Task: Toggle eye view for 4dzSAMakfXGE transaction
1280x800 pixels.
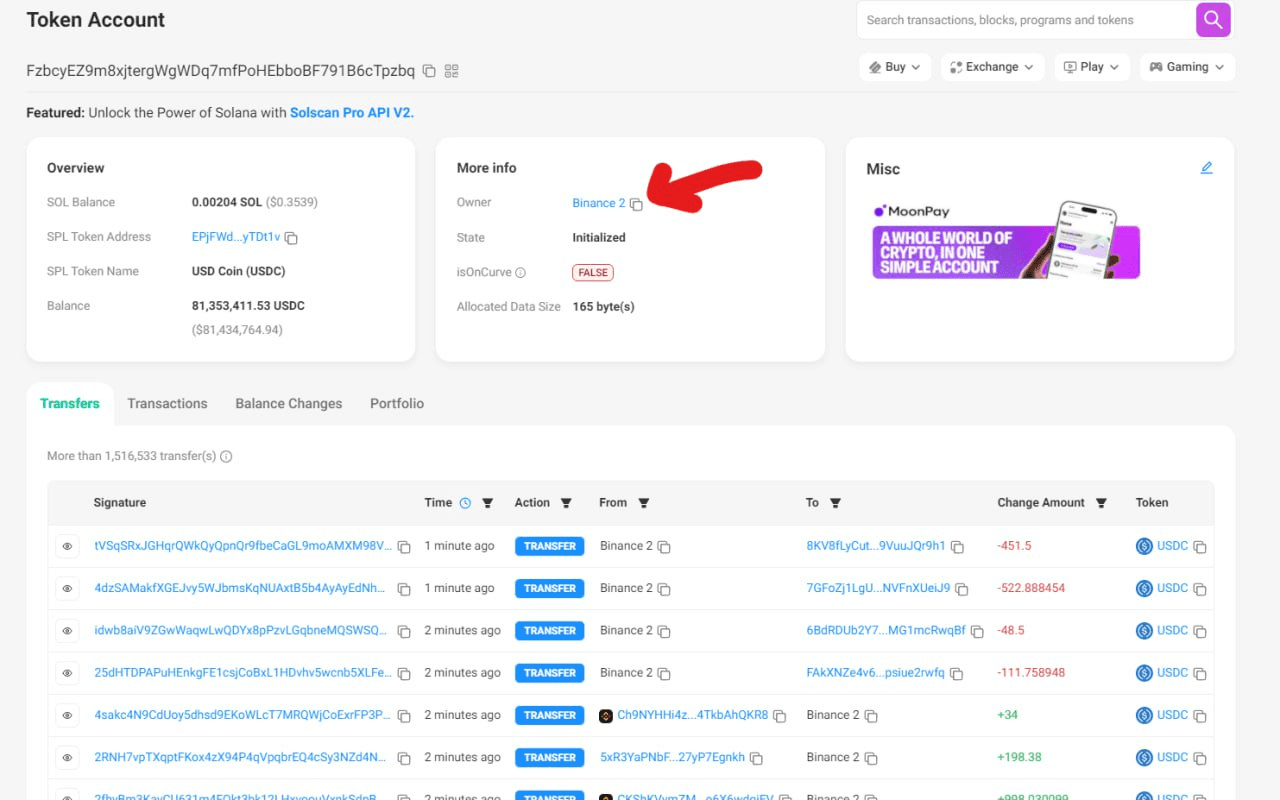Action: click(68, 589)
